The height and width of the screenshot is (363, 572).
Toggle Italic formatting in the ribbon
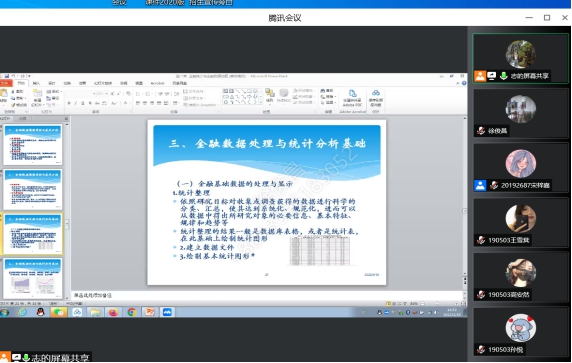click(76, 104)
